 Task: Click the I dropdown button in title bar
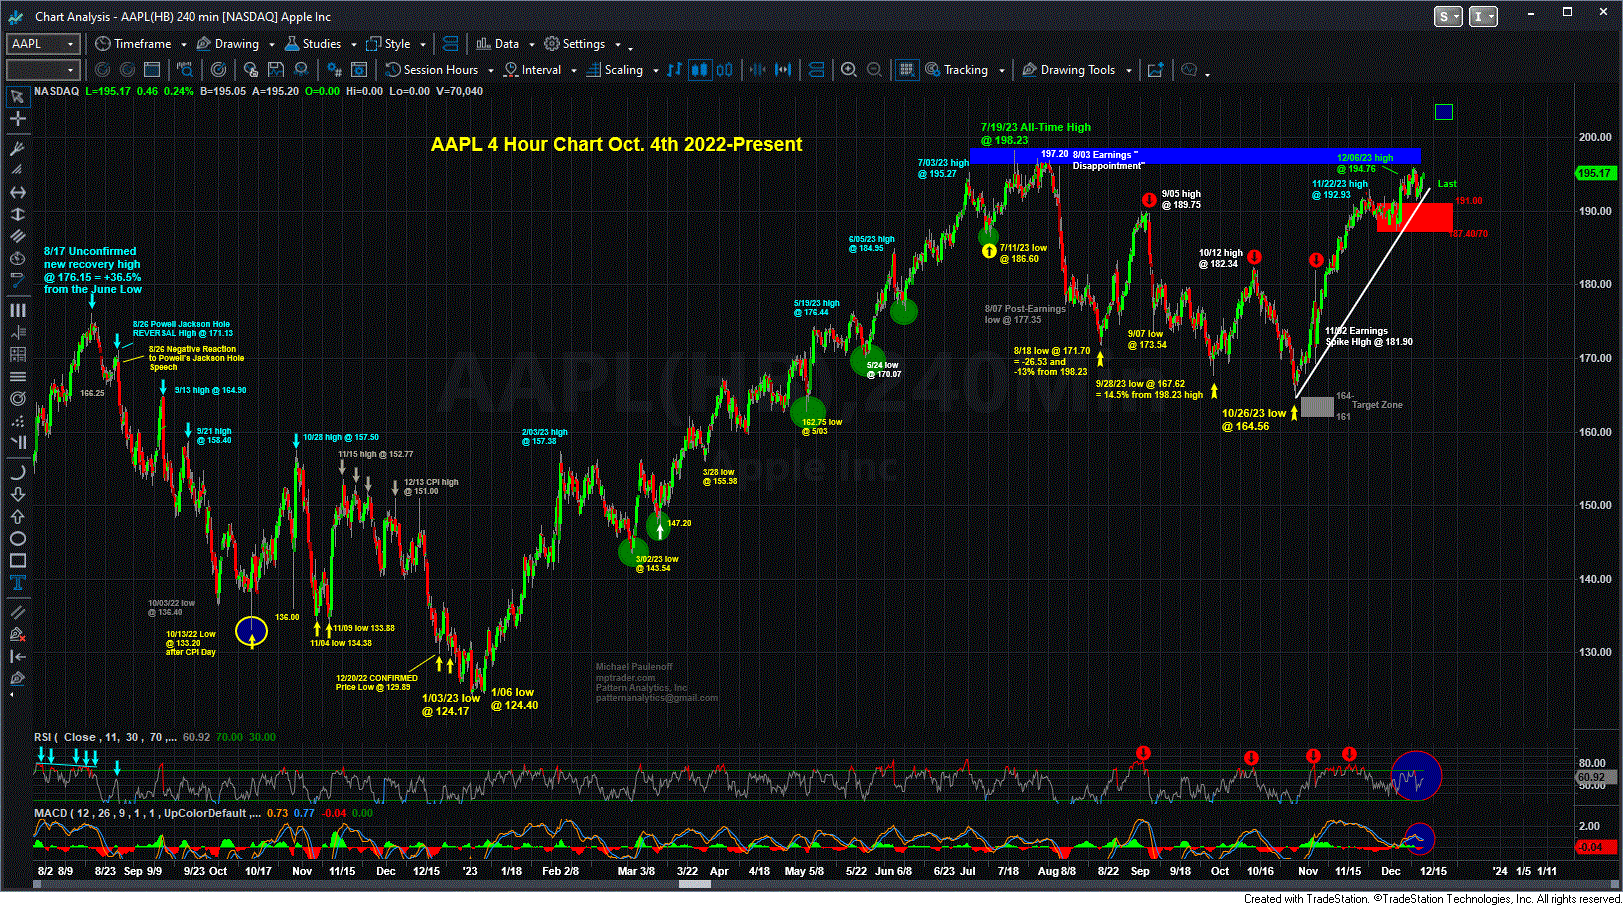coord(1484,16)
